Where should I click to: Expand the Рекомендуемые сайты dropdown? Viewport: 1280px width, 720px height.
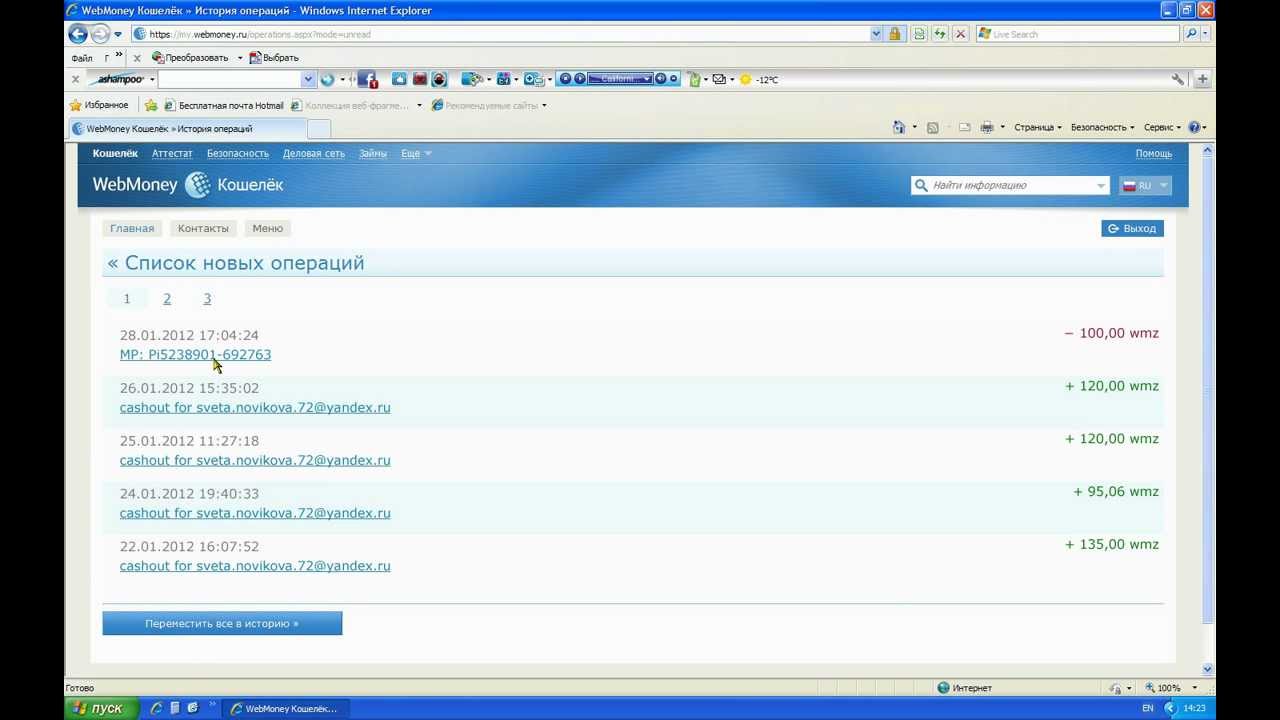pos(544,105)
